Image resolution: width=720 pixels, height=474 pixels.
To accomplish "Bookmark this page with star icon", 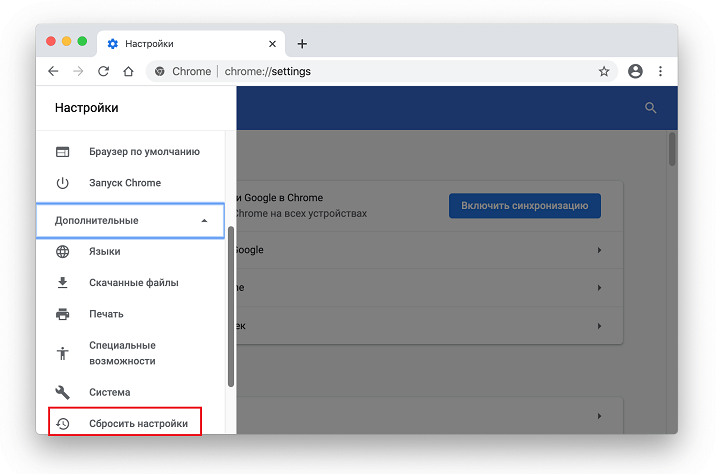I will 604,71.
